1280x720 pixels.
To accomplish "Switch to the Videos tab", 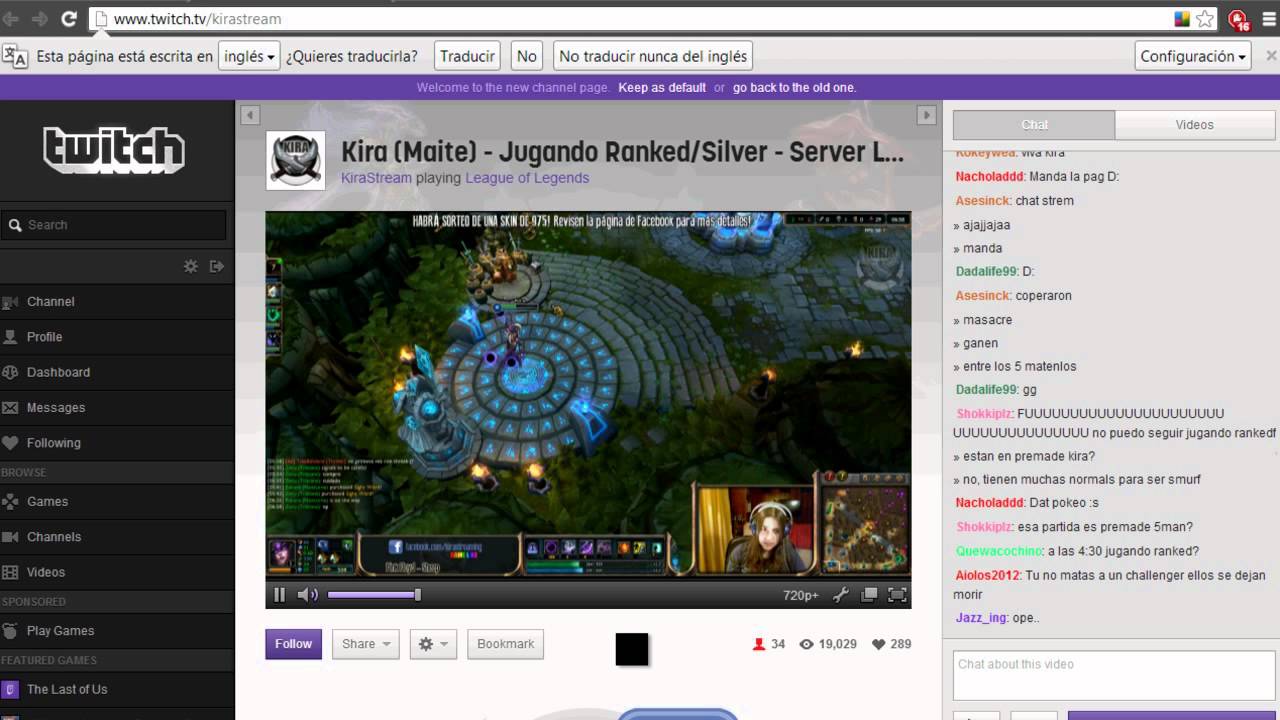I will pyautogui.click(x=1195, y=125).
